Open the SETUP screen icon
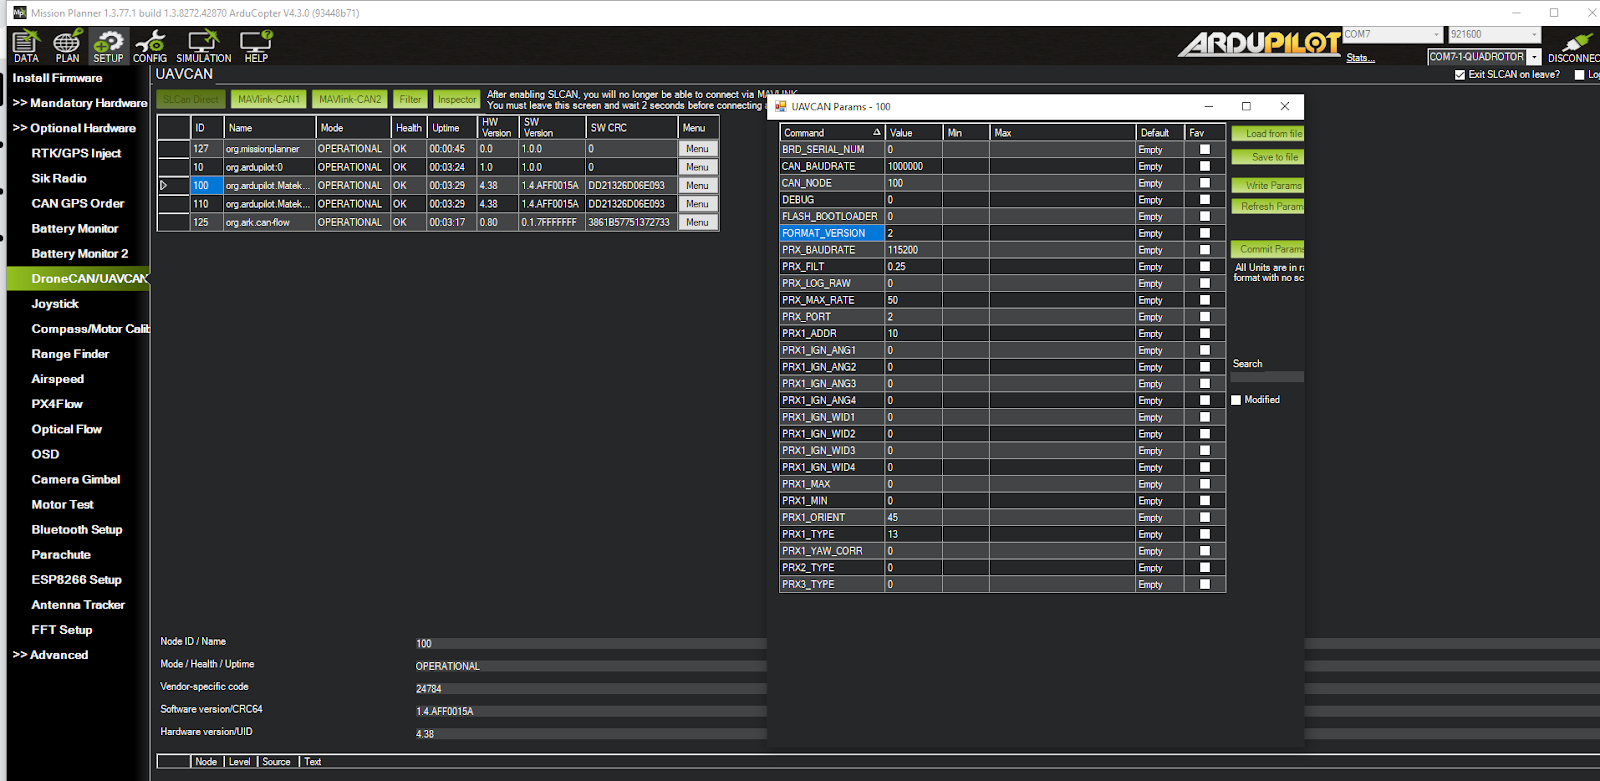Image resolution: width=1600 pixels, height=781 pixels. click(108, 46)
